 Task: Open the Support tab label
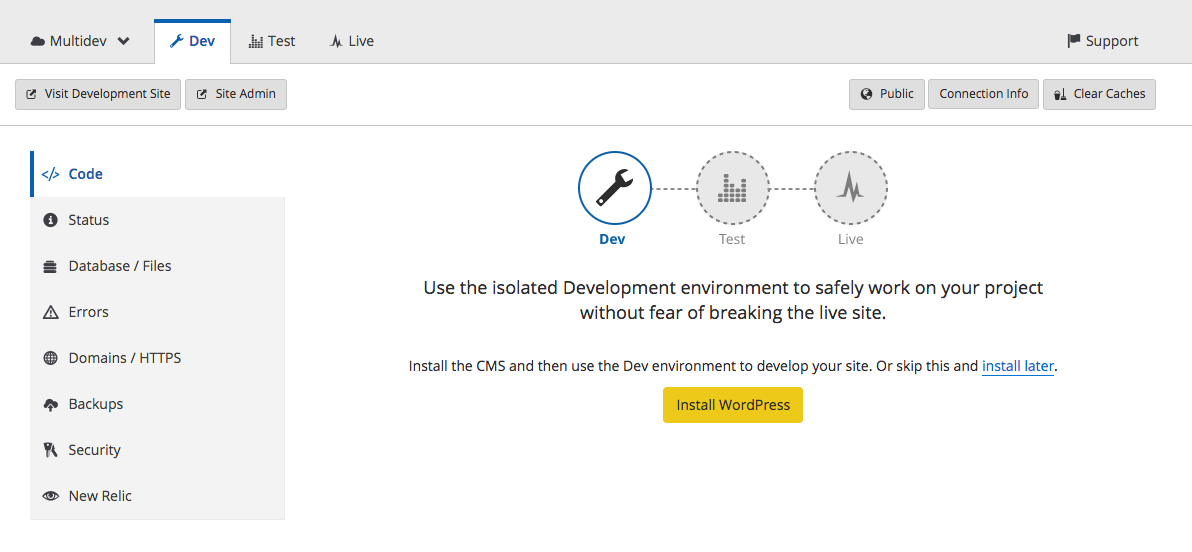click(x=1112, y=41)
